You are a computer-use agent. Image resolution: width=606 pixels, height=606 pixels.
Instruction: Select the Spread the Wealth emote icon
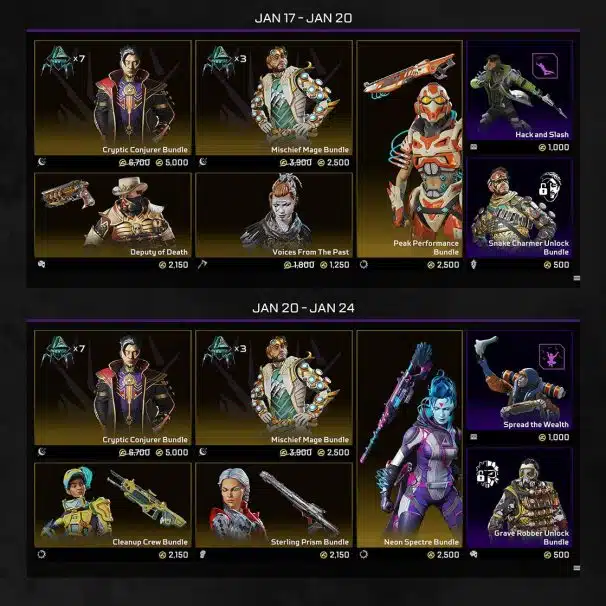pyautogui.click(x=552, y=357)
